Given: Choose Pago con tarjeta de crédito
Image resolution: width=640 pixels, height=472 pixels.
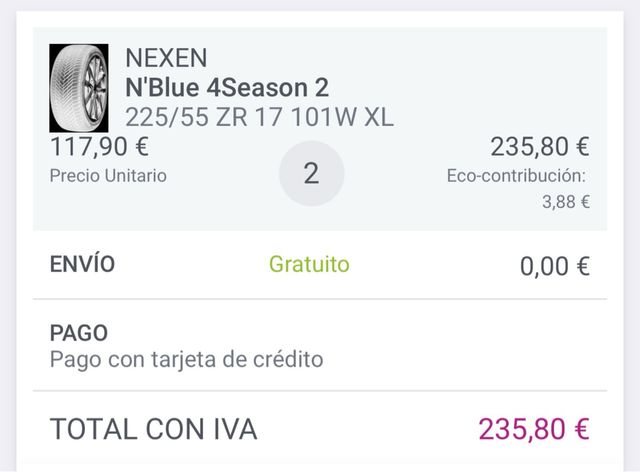Looking at the screenshot, I should (x=186, y=359).
